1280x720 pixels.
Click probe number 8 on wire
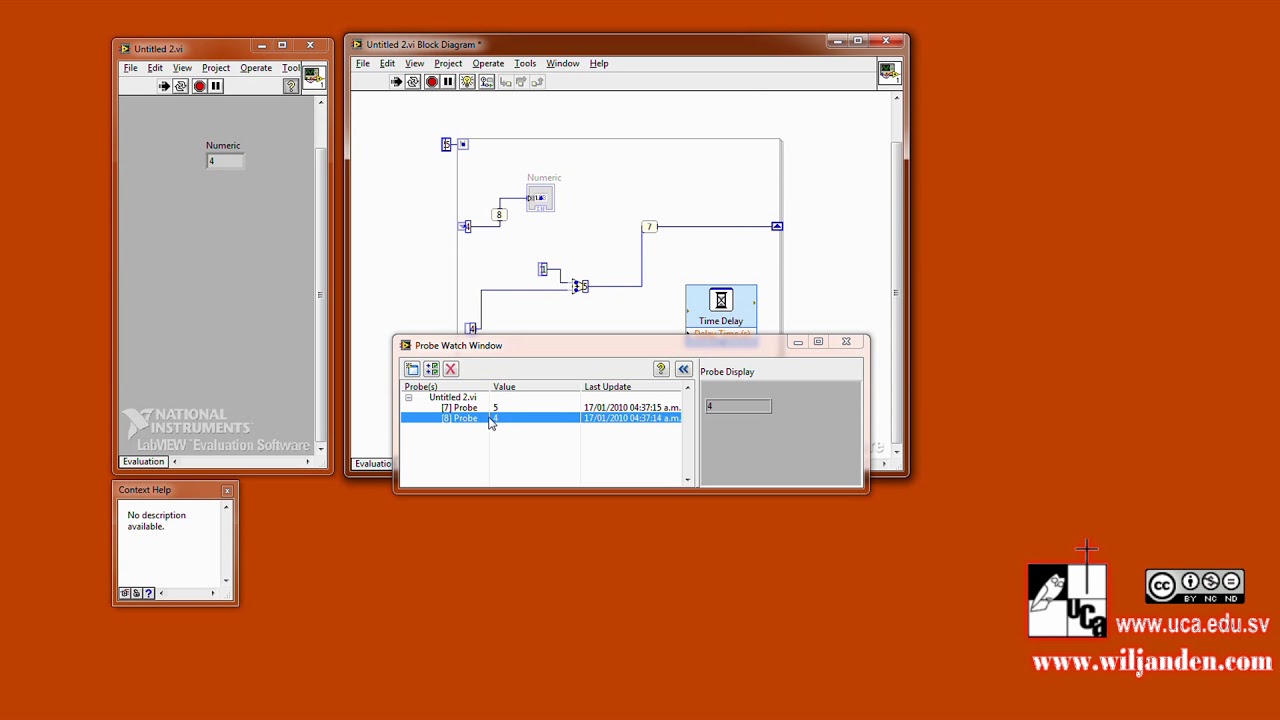(499, 215)
